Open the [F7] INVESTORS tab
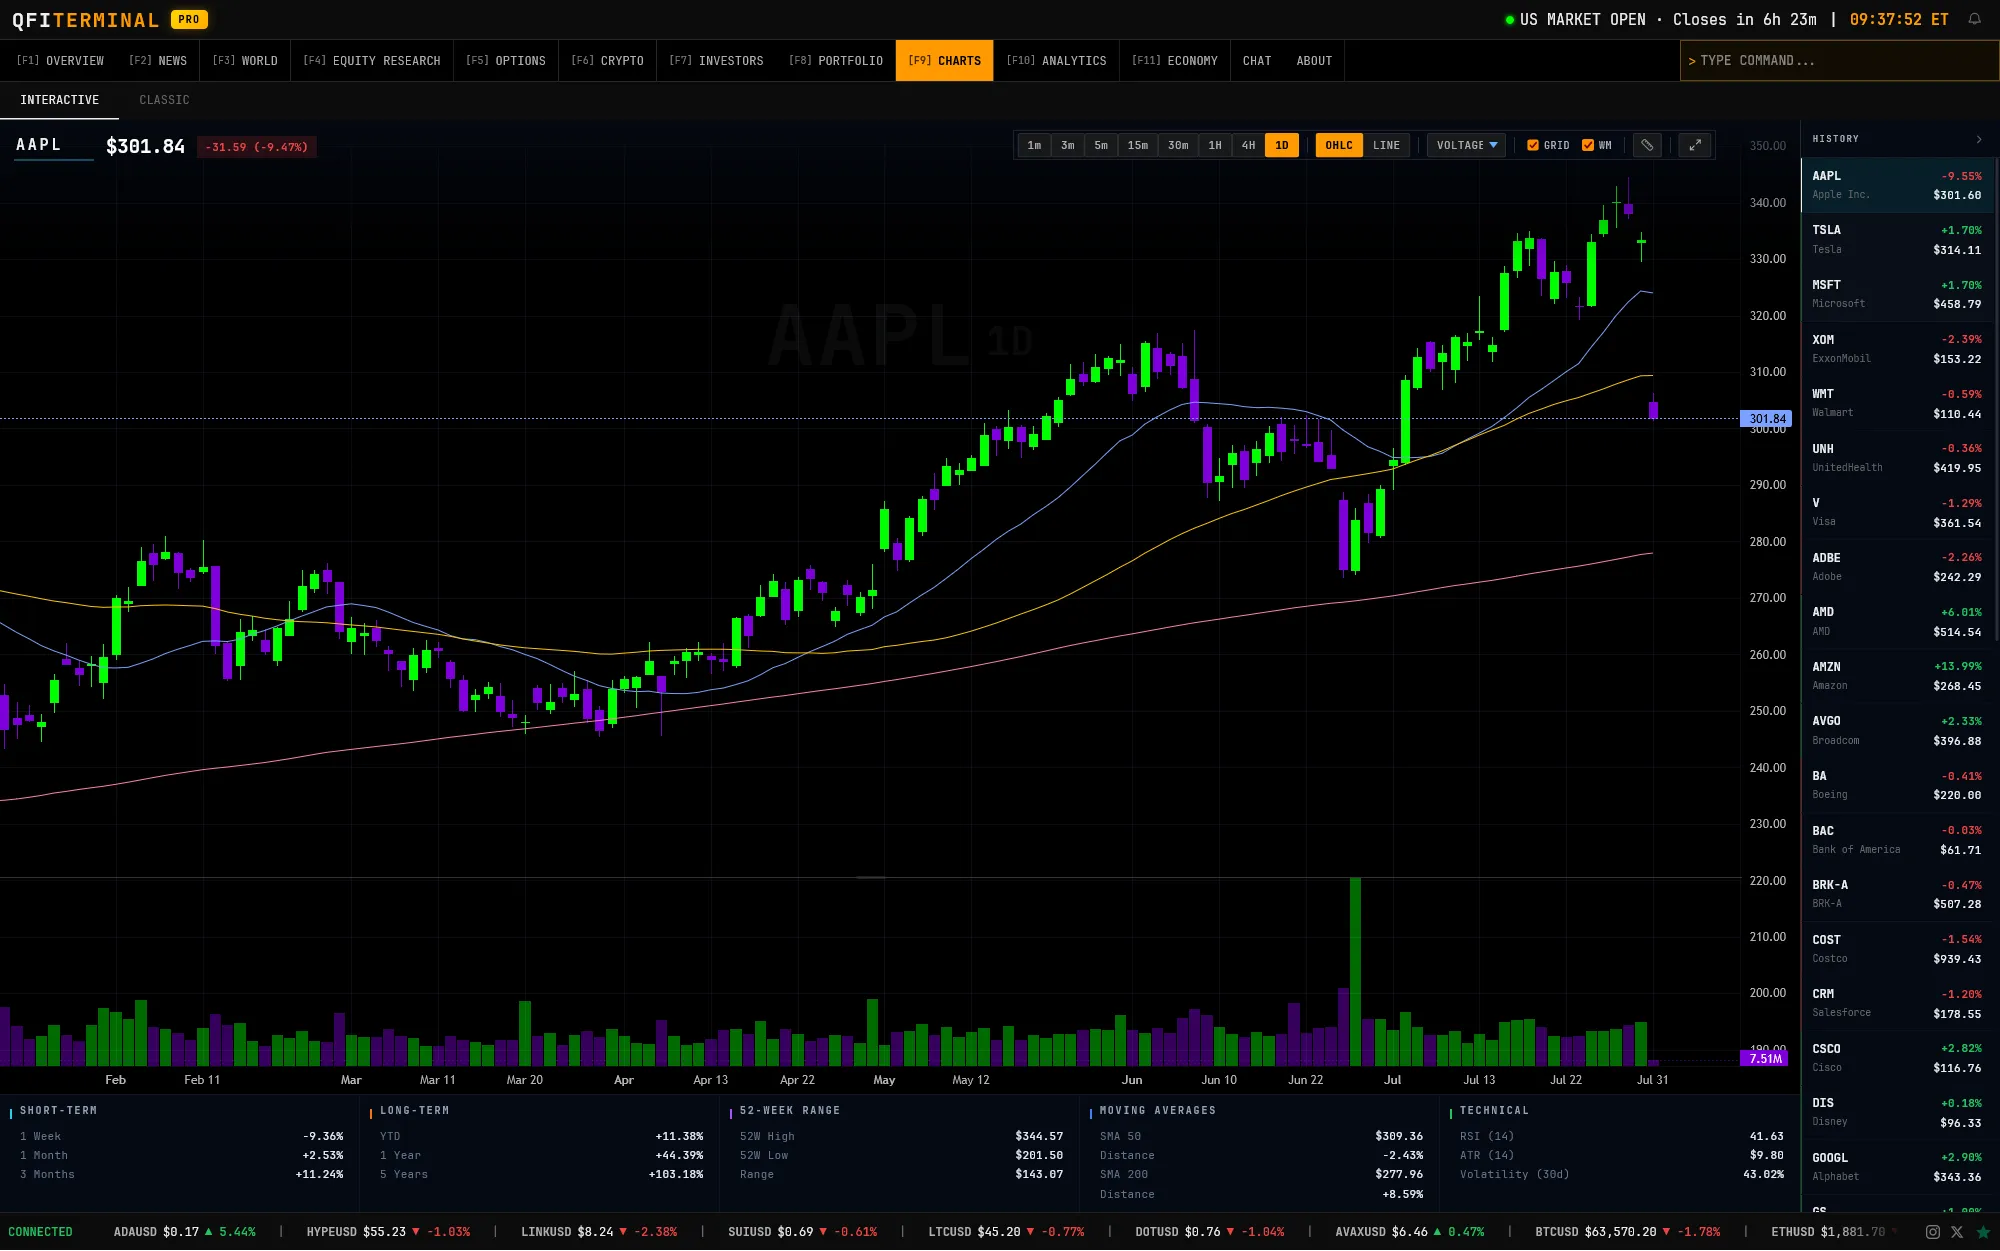 [716, 61]
